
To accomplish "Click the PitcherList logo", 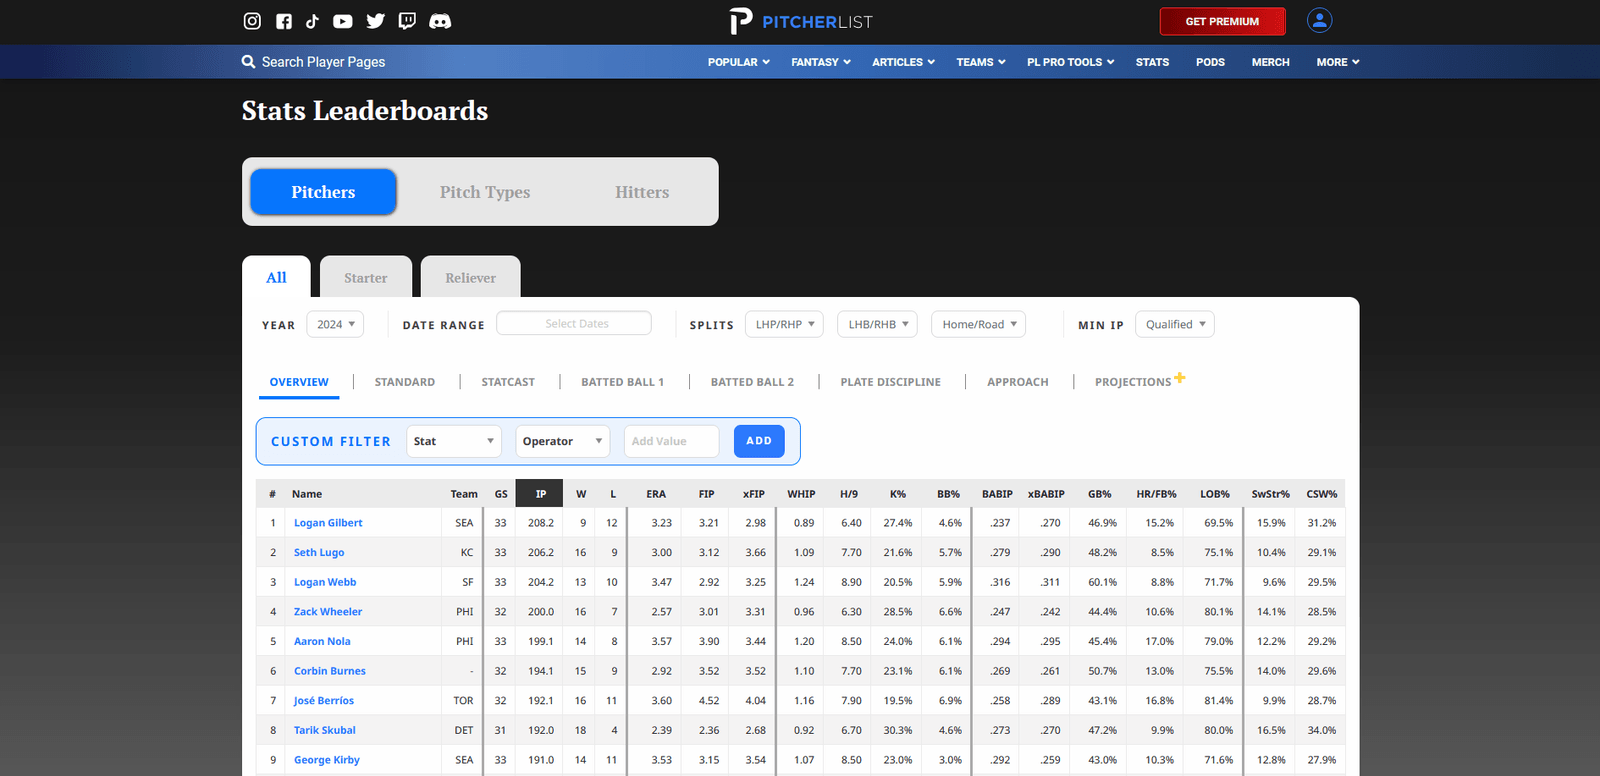I will pyautogui.click(x=801, y=21).
